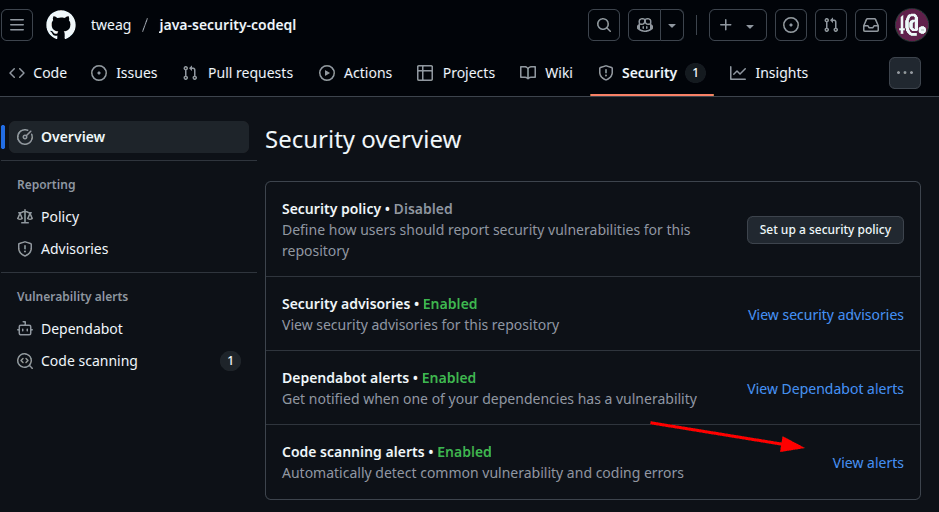Expand the plus create-new dropdown
Image resolution: width=939 pixels, height=512 pixels.
[737, 25]
